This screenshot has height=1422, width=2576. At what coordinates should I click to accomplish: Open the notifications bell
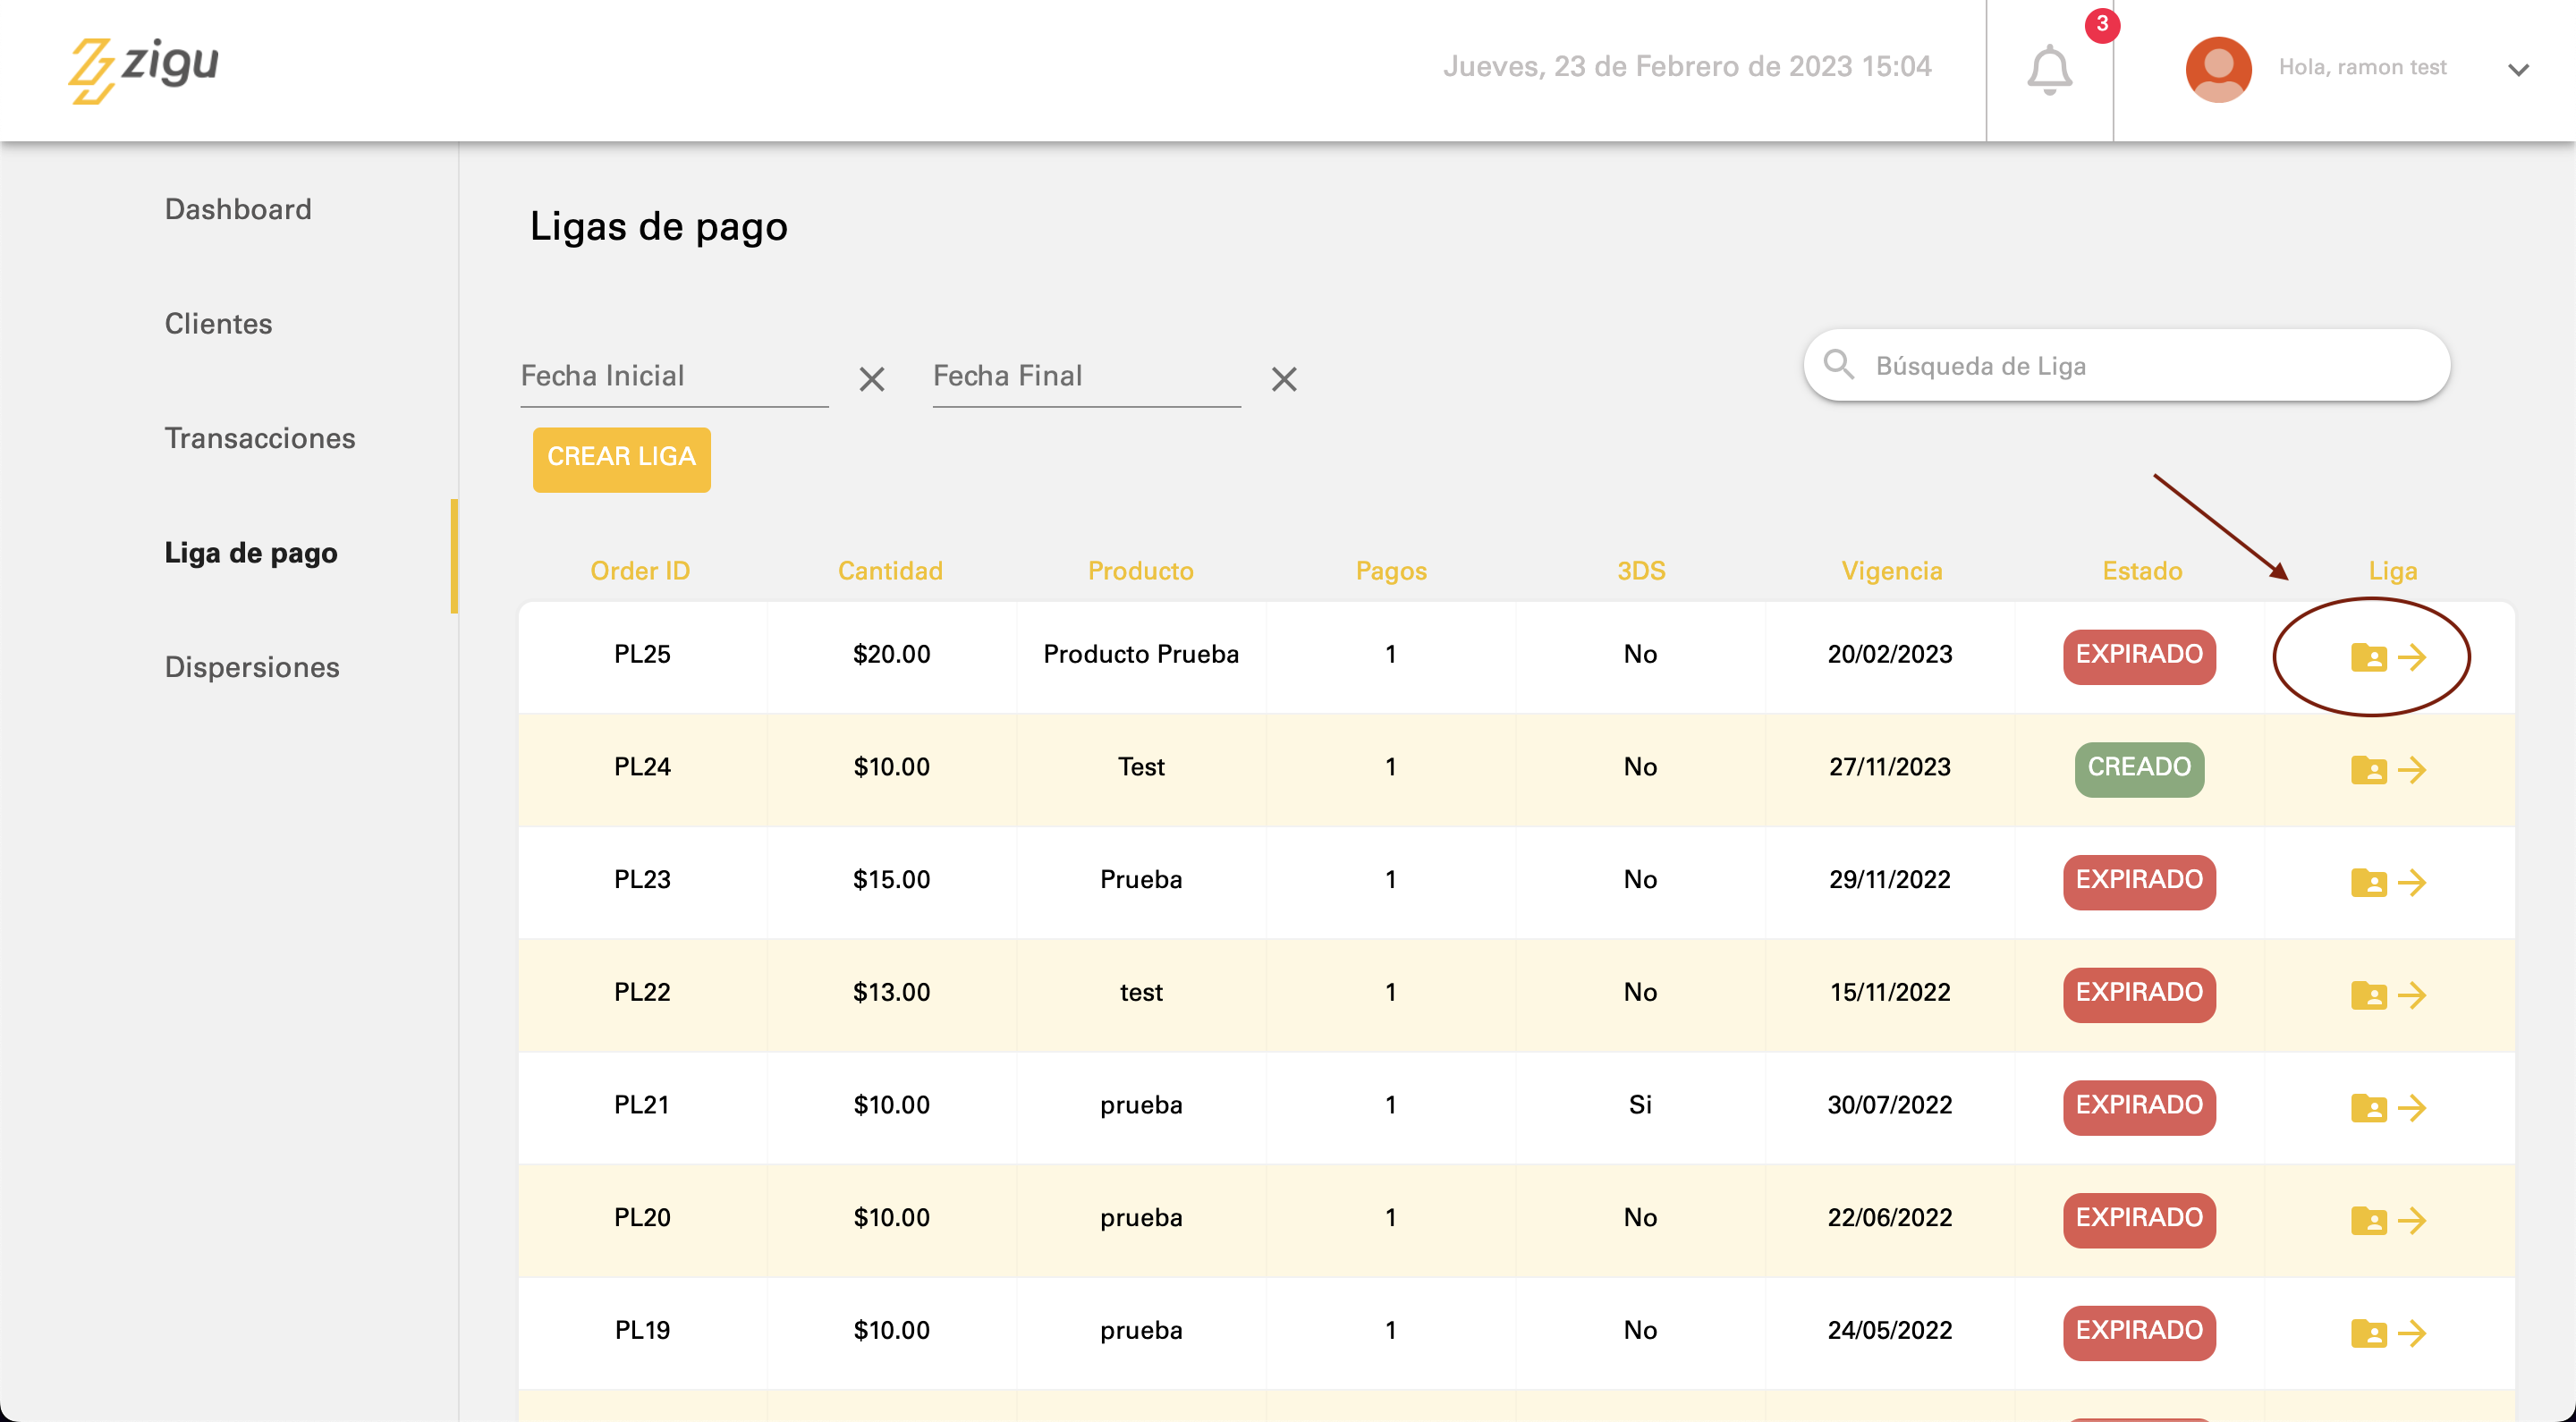(2049, 69)
